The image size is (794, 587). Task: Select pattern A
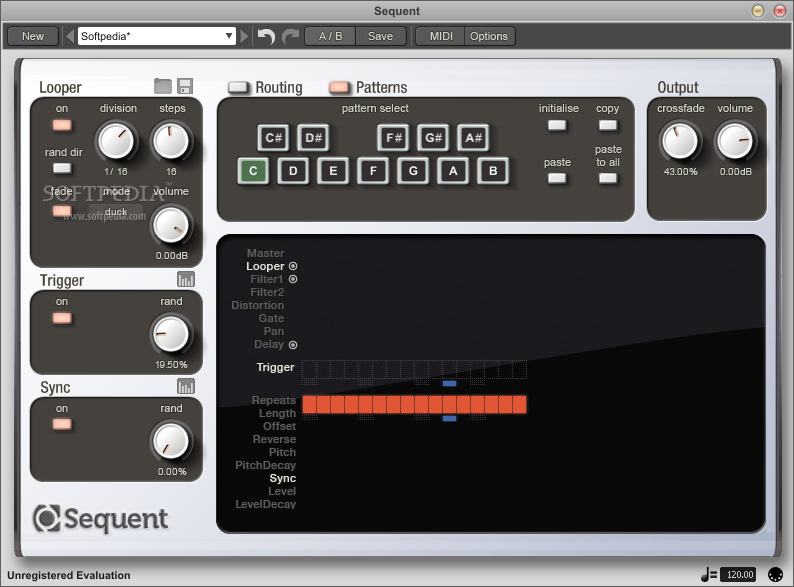coord(453,171)
